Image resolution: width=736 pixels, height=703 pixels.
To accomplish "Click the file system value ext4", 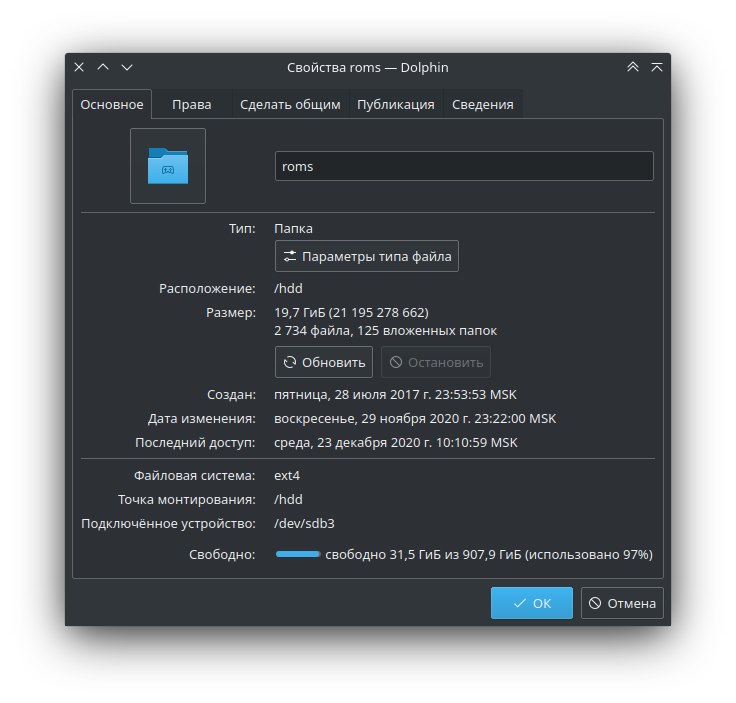I will click(287, 475).
